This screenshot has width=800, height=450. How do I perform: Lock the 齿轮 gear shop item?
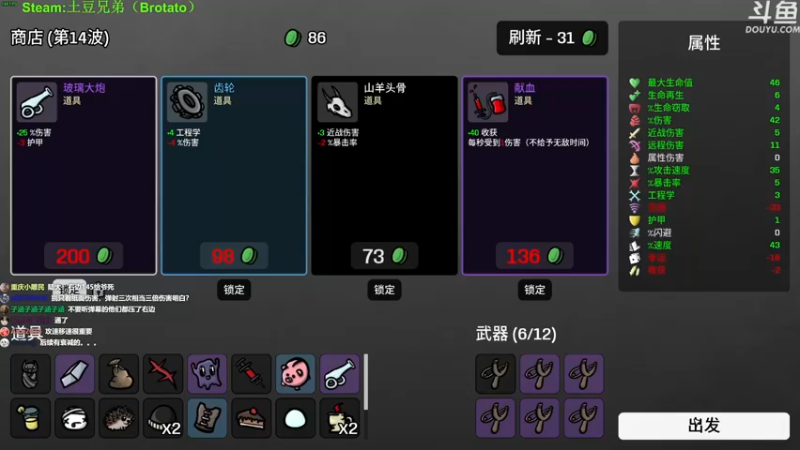click(x=234, y=290)
